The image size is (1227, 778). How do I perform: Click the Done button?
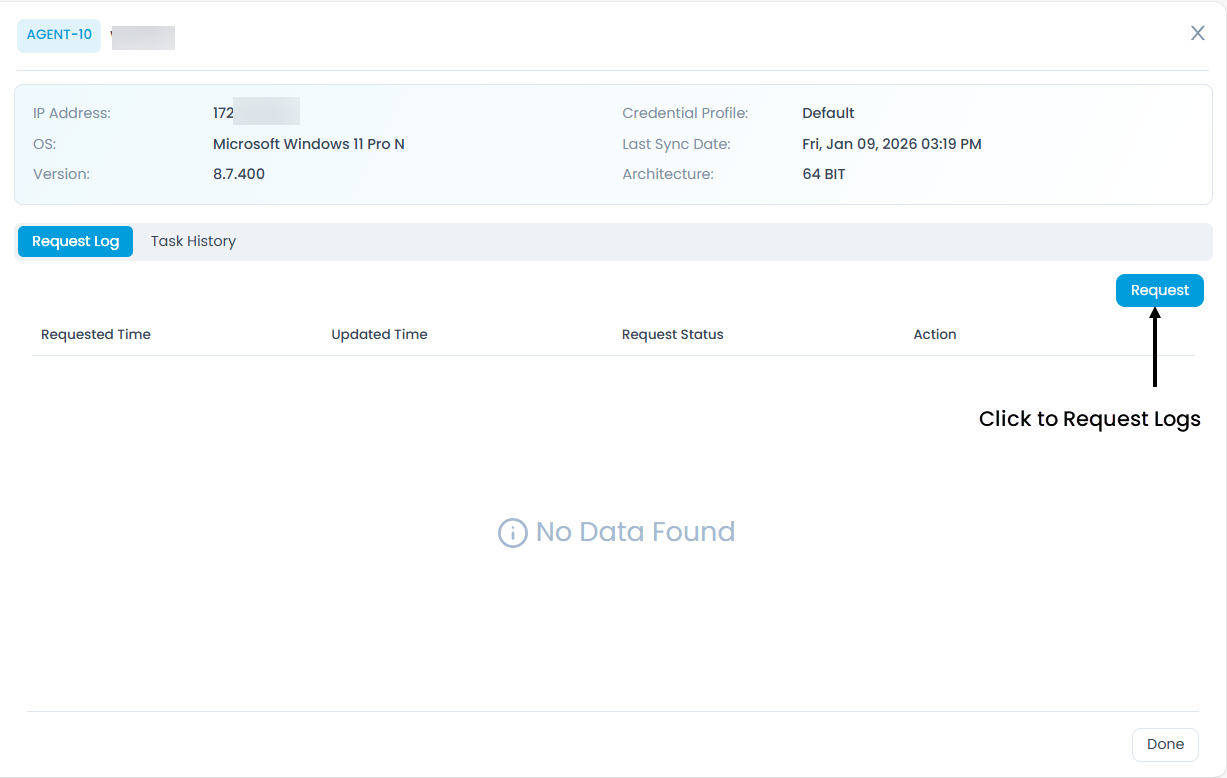point(1165,744)
